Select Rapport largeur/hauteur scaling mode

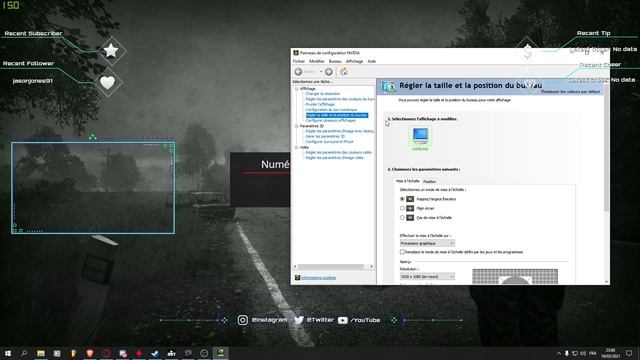pyautogui.click(x=402, y=199)
